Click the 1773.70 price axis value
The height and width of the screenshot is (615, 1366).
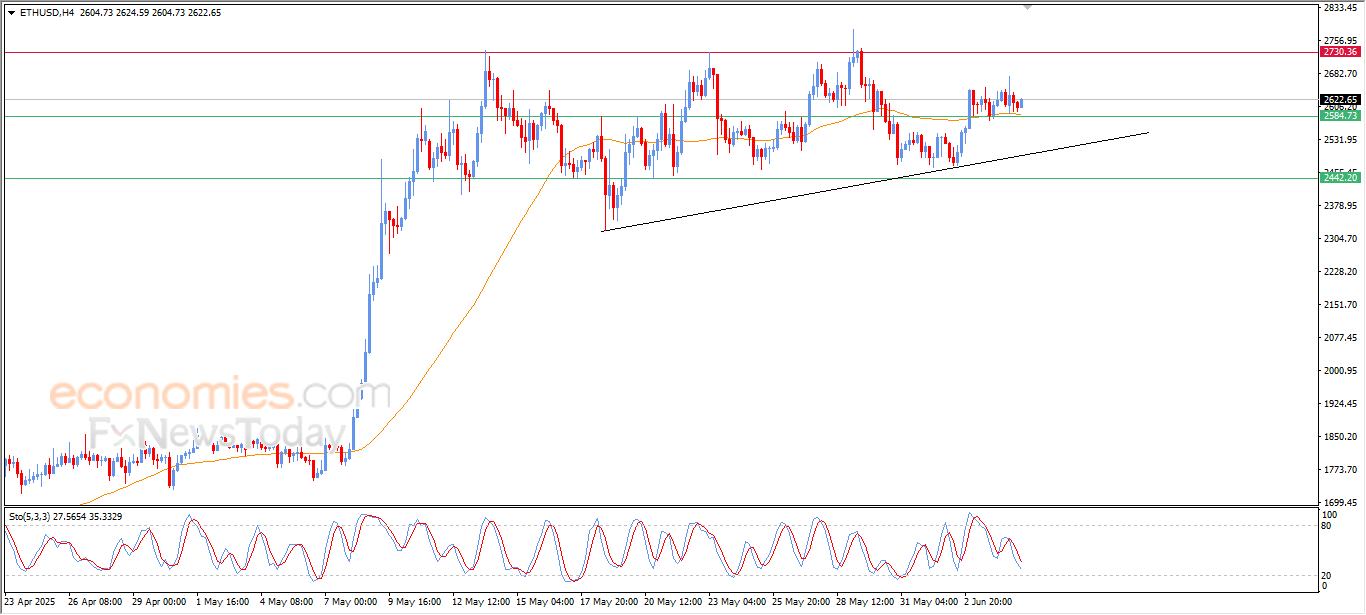(x=1340, y=470)
